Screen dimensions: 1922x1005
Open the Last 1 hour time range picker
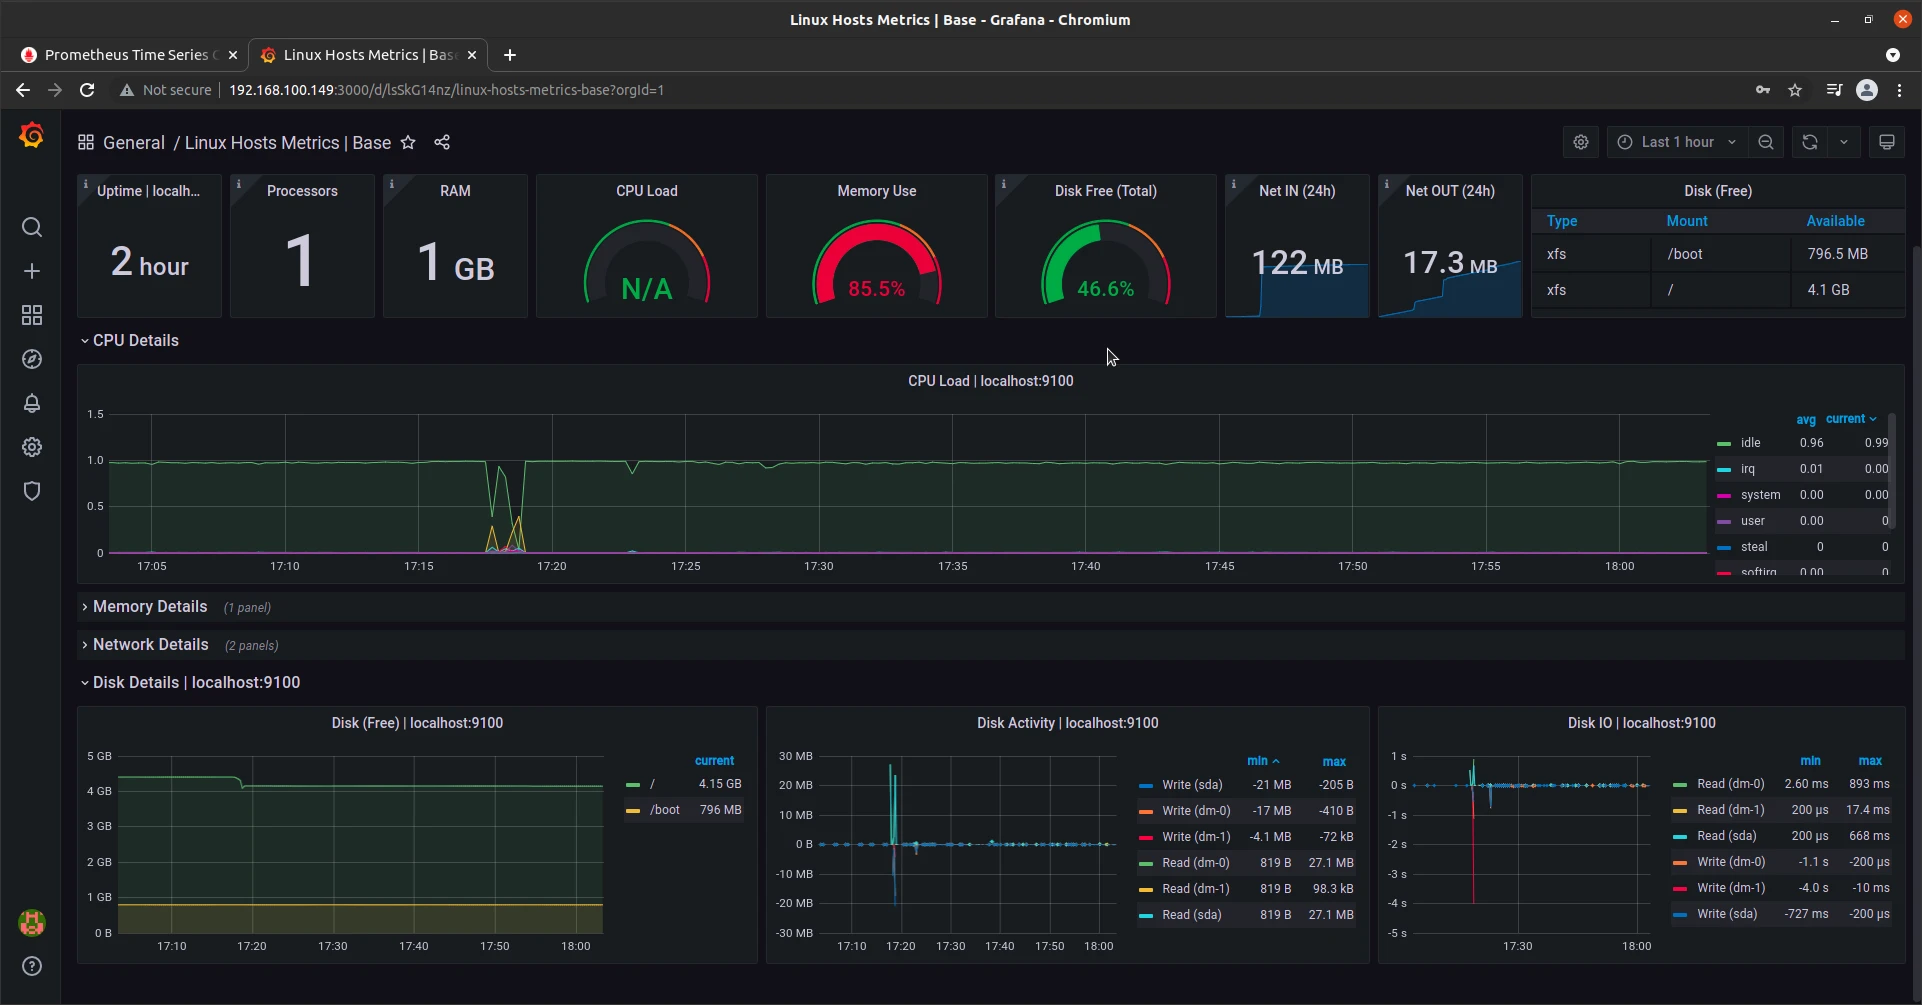coord(1676,142)
